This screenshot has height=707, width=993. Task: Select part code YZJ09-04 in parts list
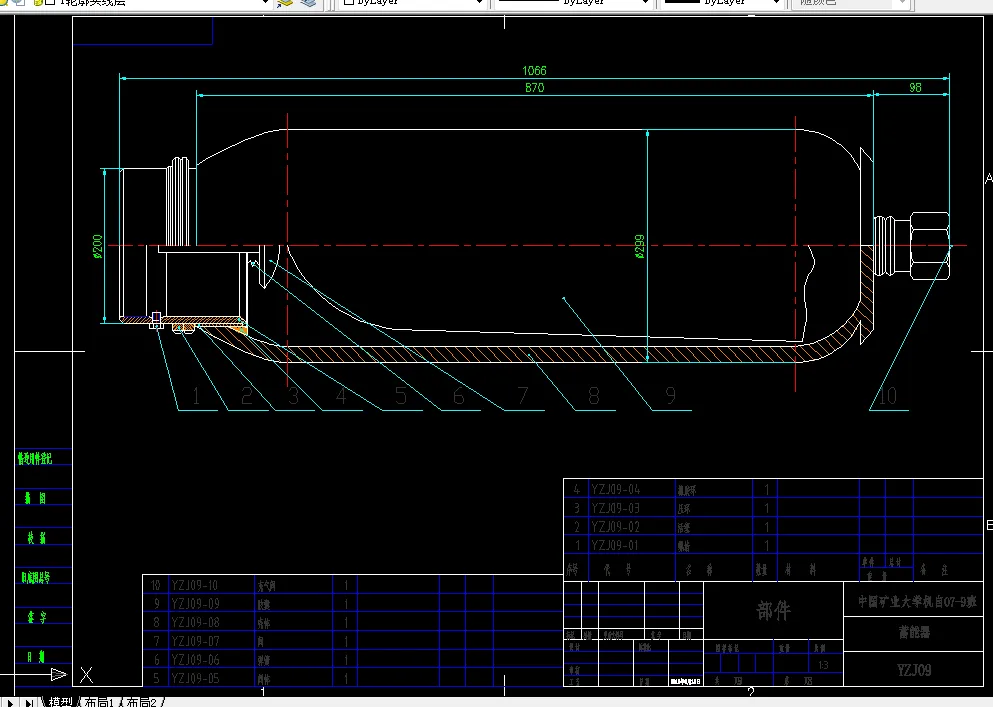click(x=615, y=490)
